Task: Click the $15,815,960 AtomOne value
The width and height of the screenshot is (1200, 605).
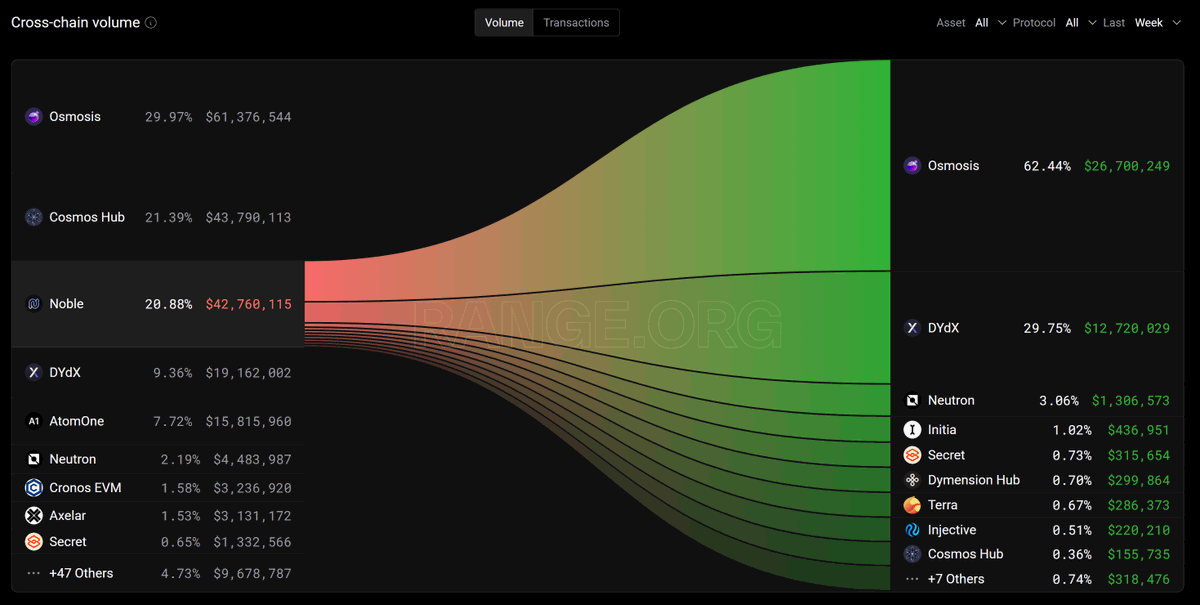Action: tap(248, 421)
